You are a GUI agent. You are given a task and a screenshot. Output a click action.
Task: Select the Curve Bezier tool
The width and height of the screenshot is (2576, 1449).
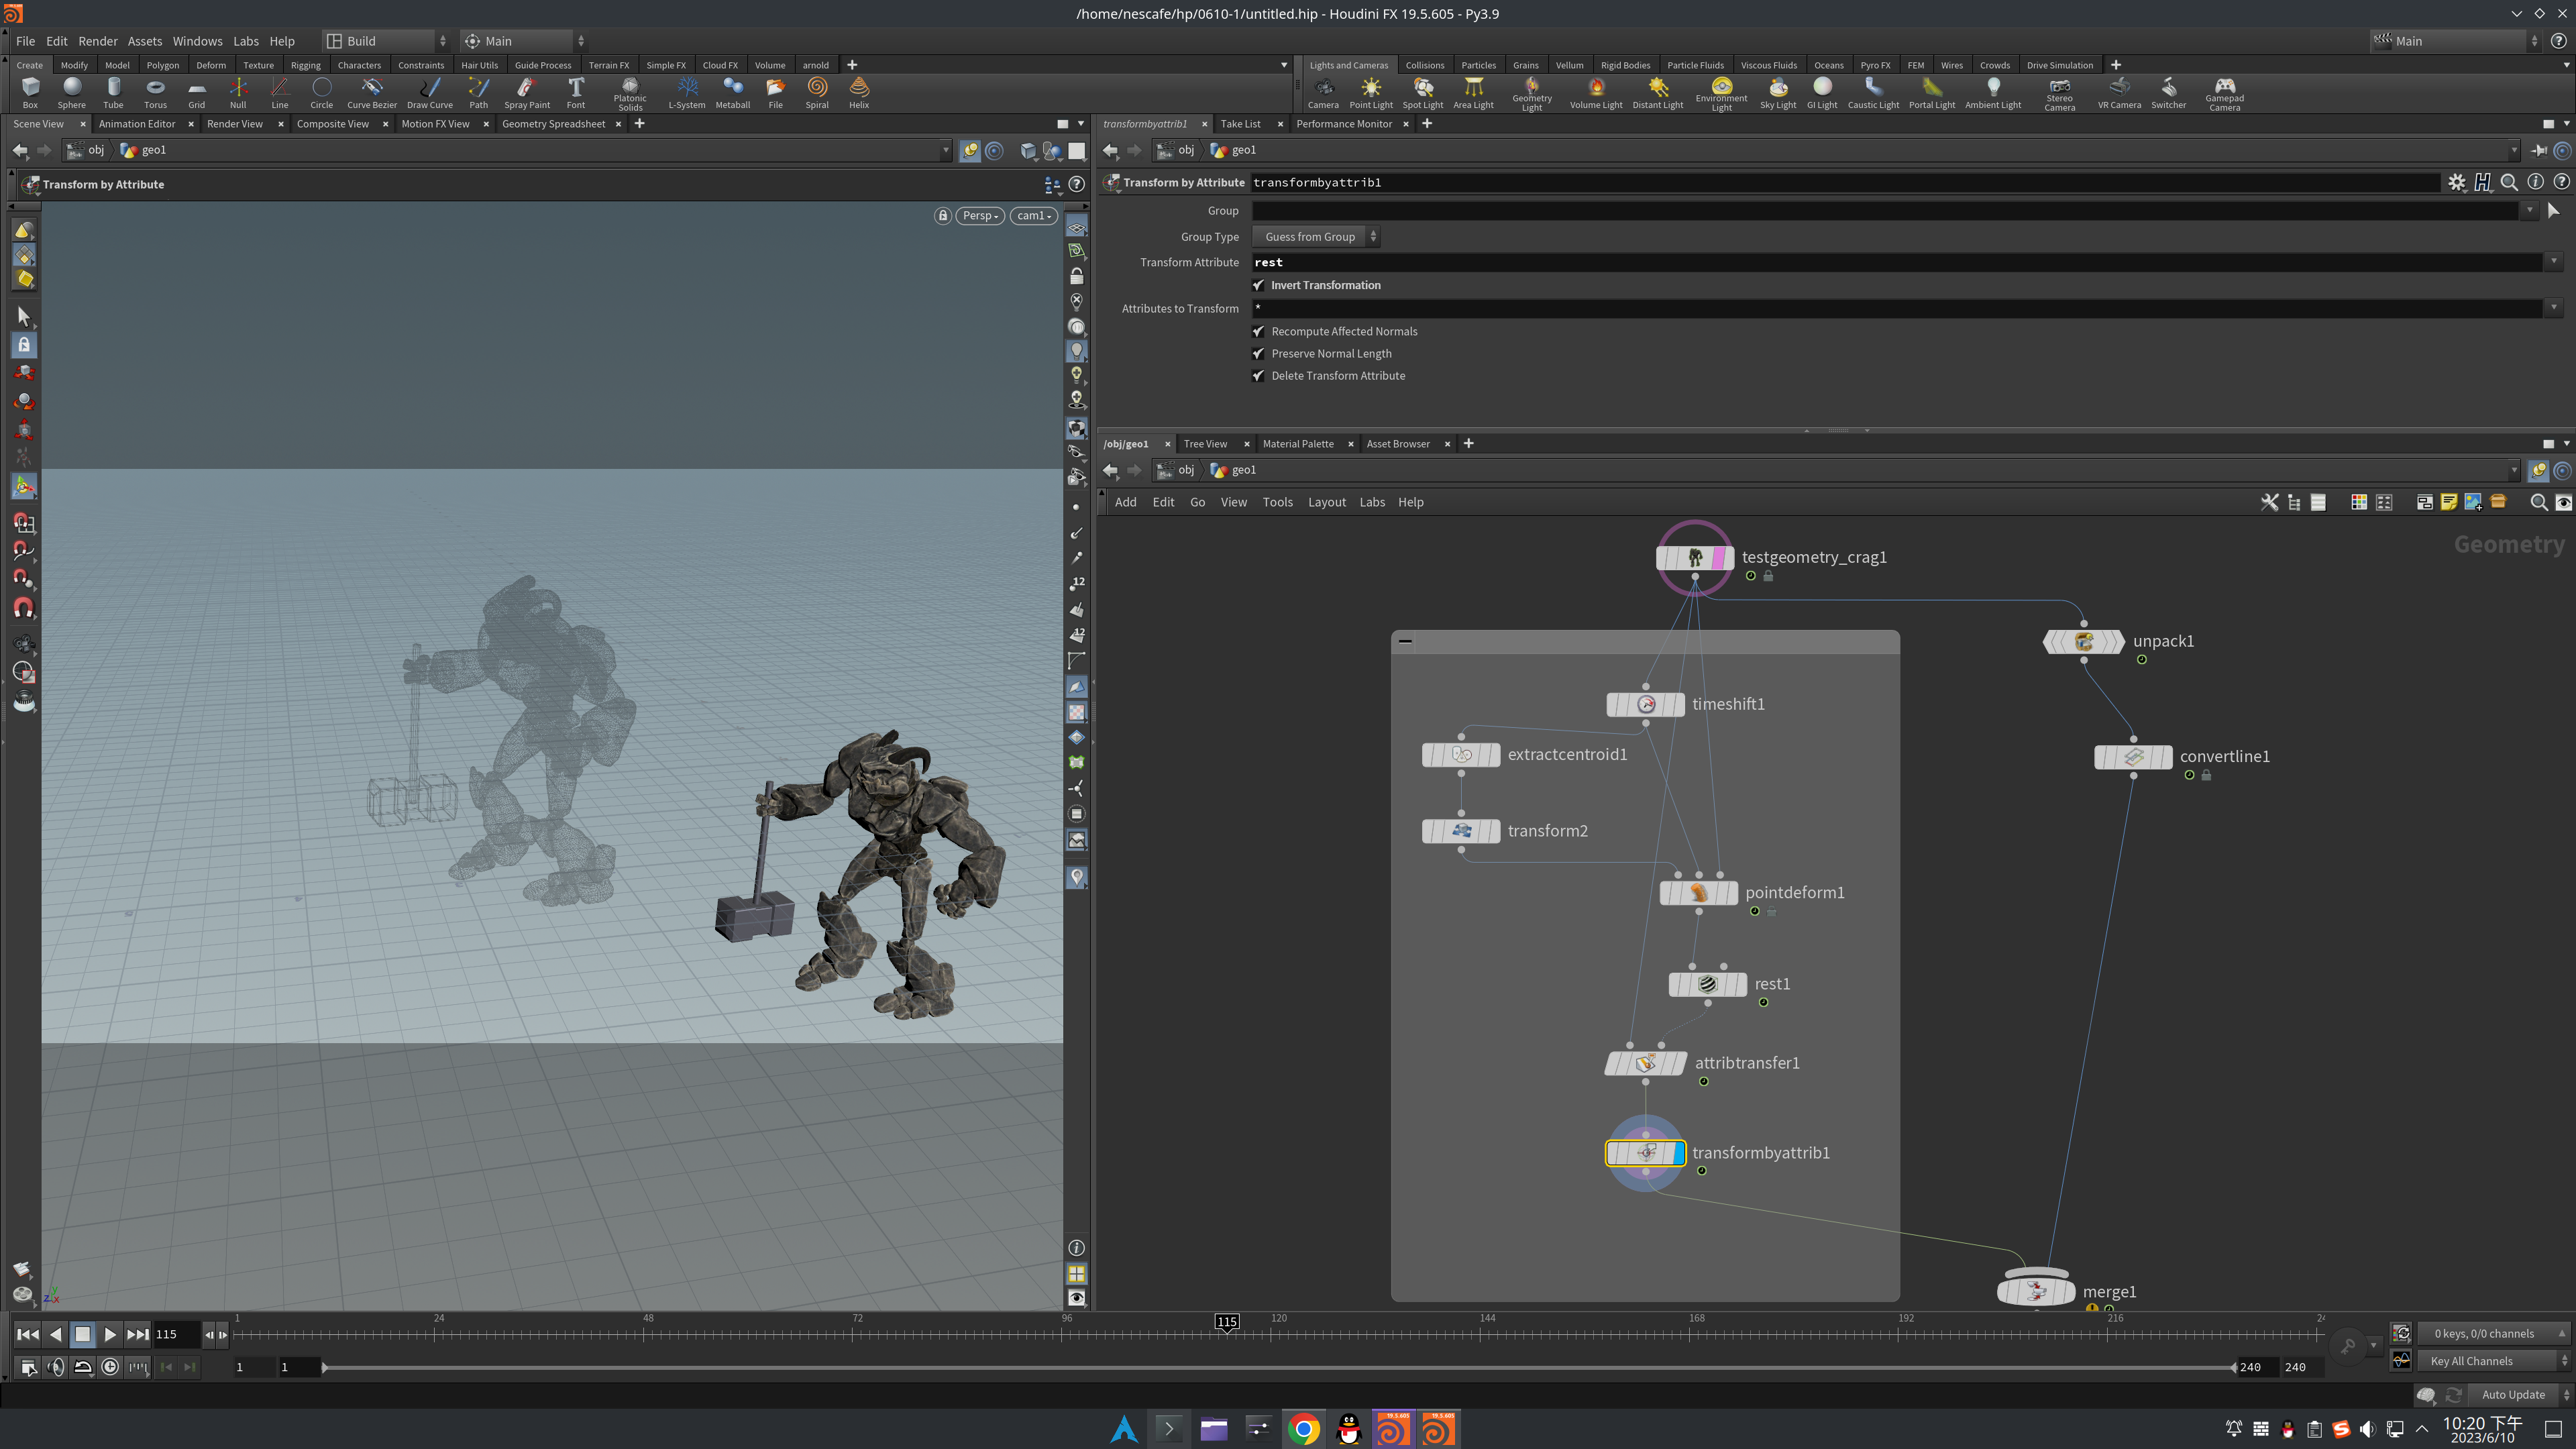pyautogui.click(x=372, y=93)
